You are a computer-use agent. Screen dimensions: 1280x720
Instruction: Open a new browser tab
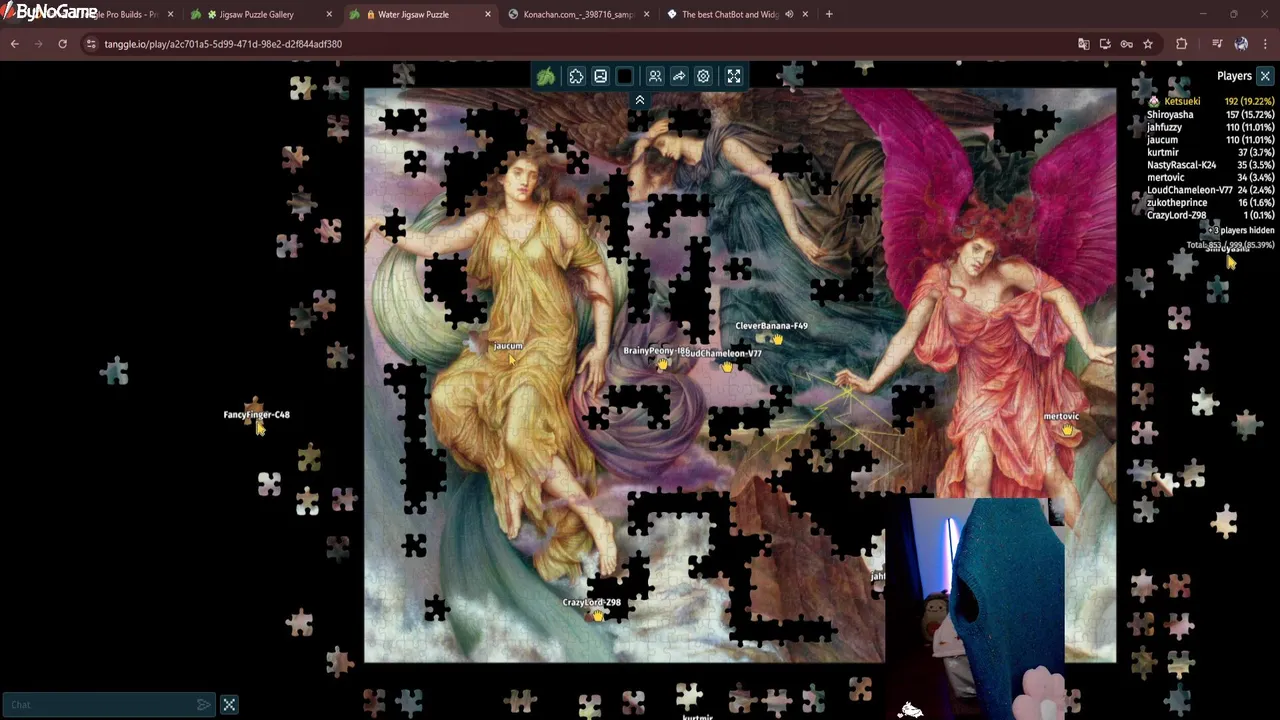pos(829,15)
